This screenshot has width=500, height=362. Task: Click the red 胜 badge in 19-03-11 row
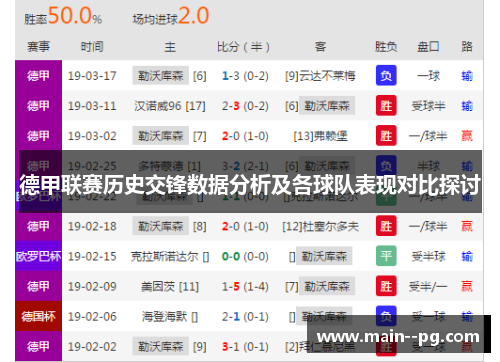[x=386, y=105]
